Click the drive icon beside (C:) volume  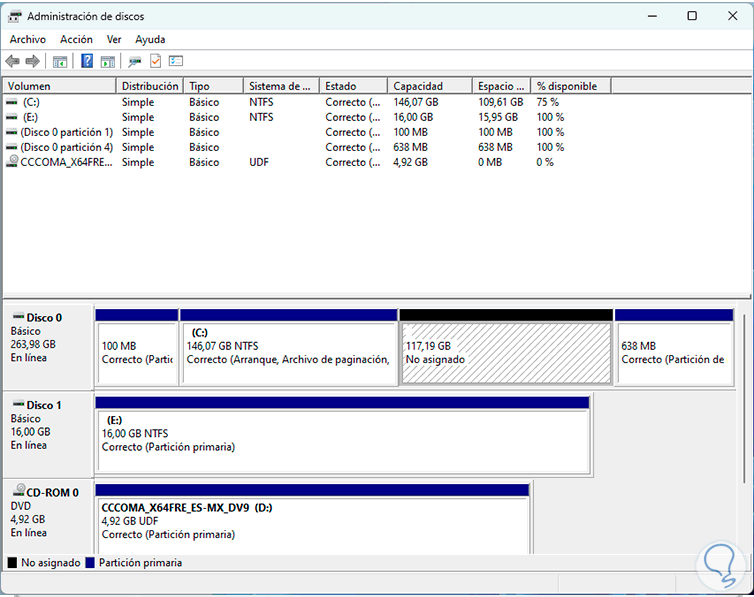click(x=12, y=102)
